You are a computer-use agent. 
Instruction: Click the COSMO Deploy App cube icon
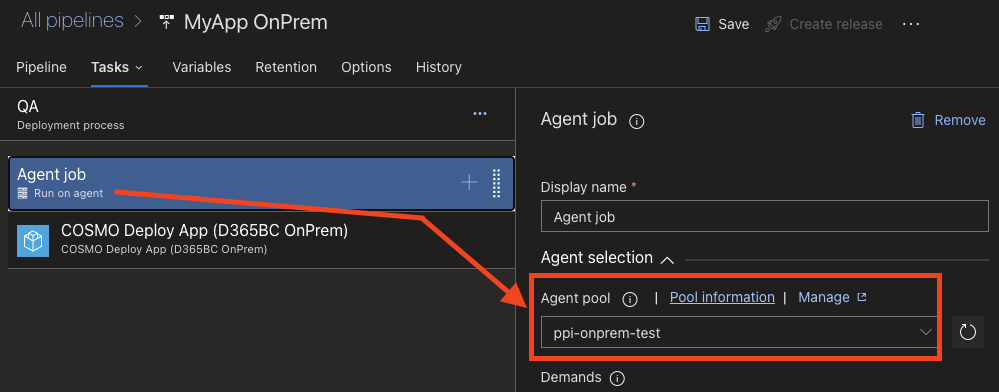coord(33,240)
